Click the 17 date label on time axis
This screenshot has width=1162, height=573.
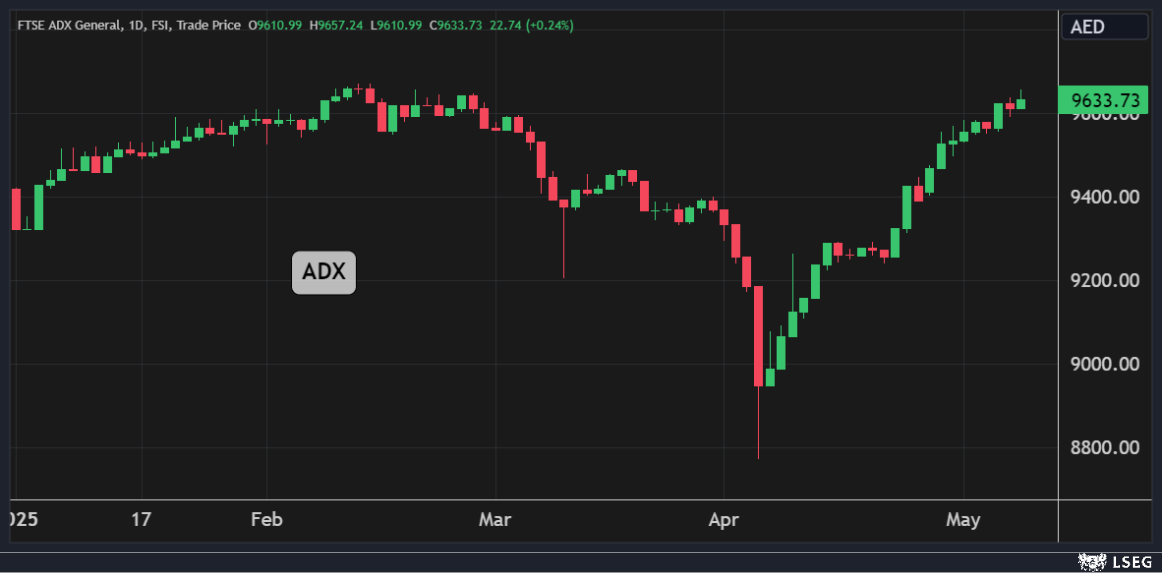pos(141,520)
